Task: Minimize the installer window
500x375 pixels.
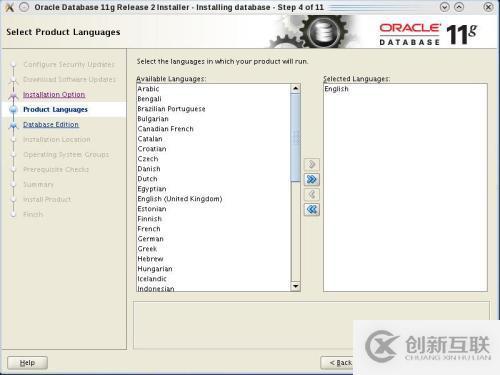Action: click(445, 7)
